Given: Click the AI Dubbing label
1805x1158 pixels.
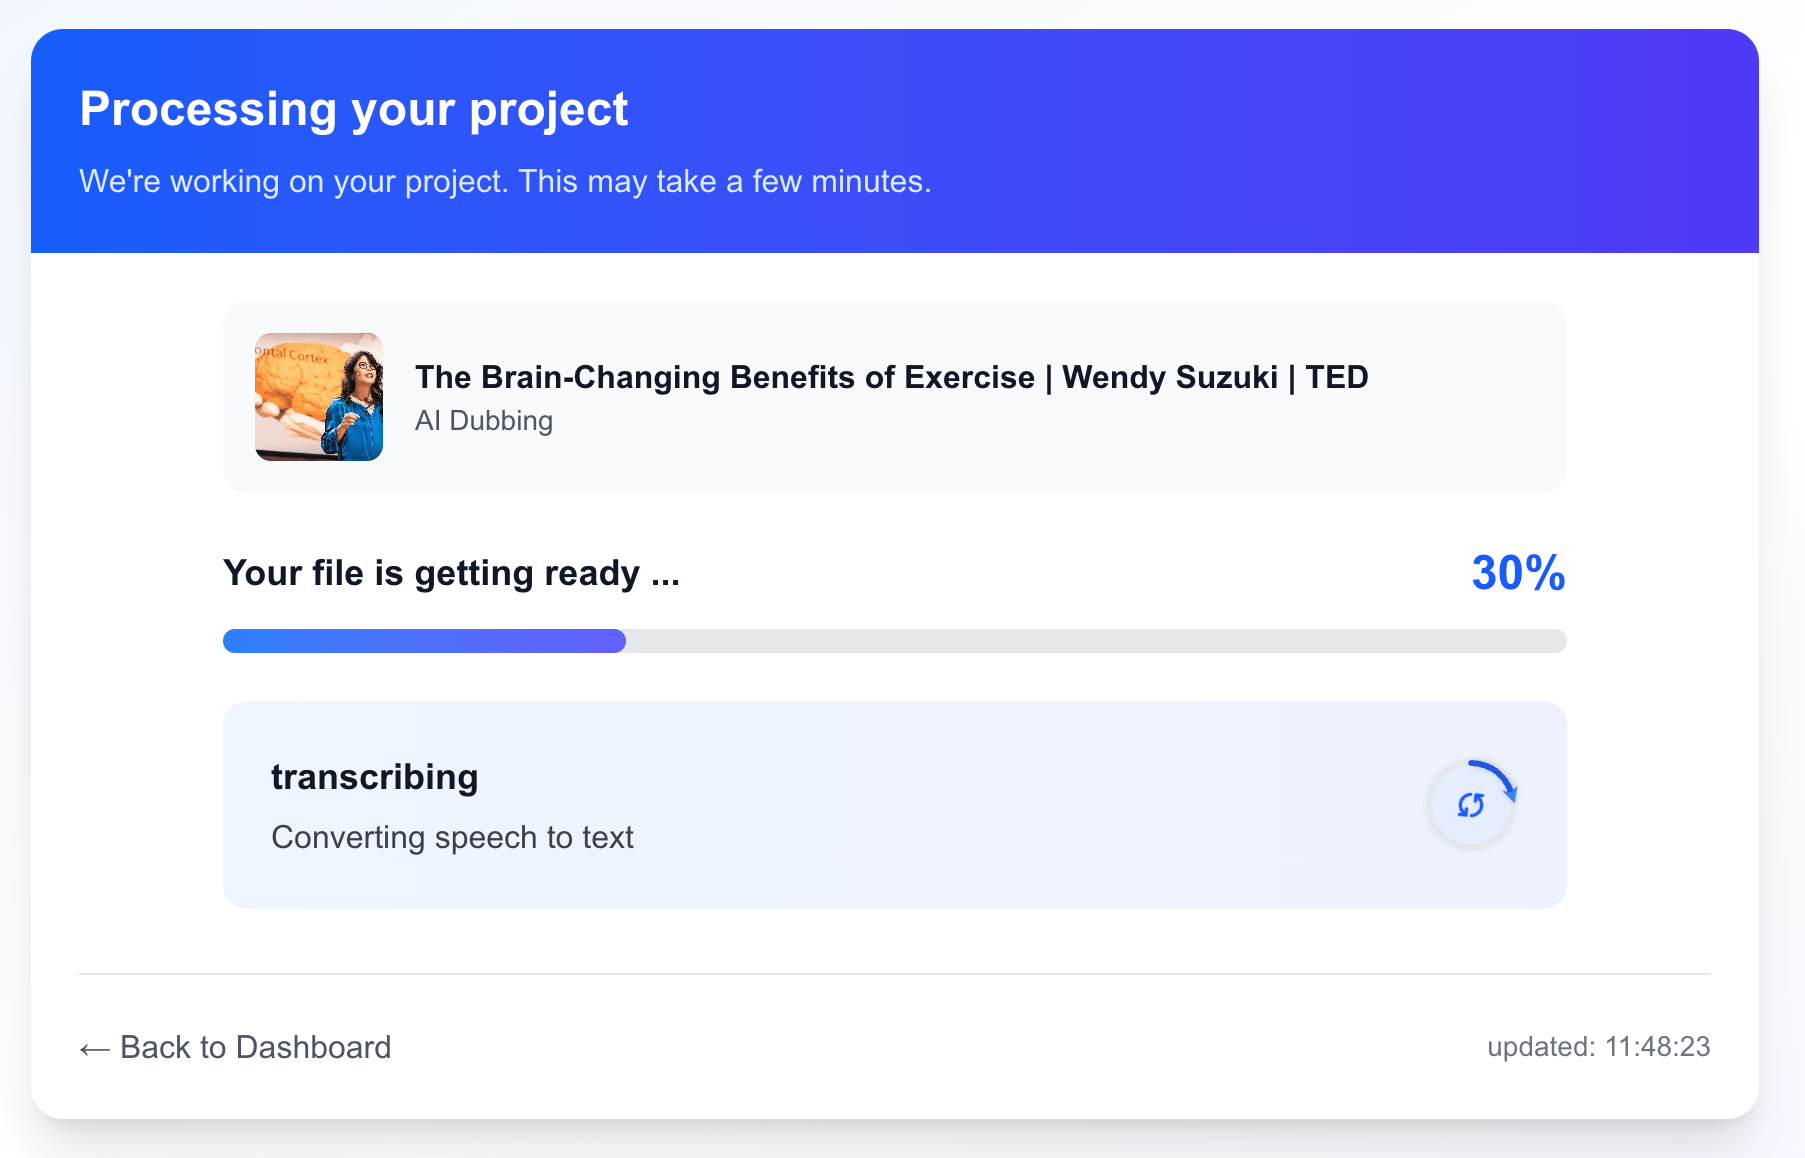Looking at the screenshot, I should click(484, 421).
